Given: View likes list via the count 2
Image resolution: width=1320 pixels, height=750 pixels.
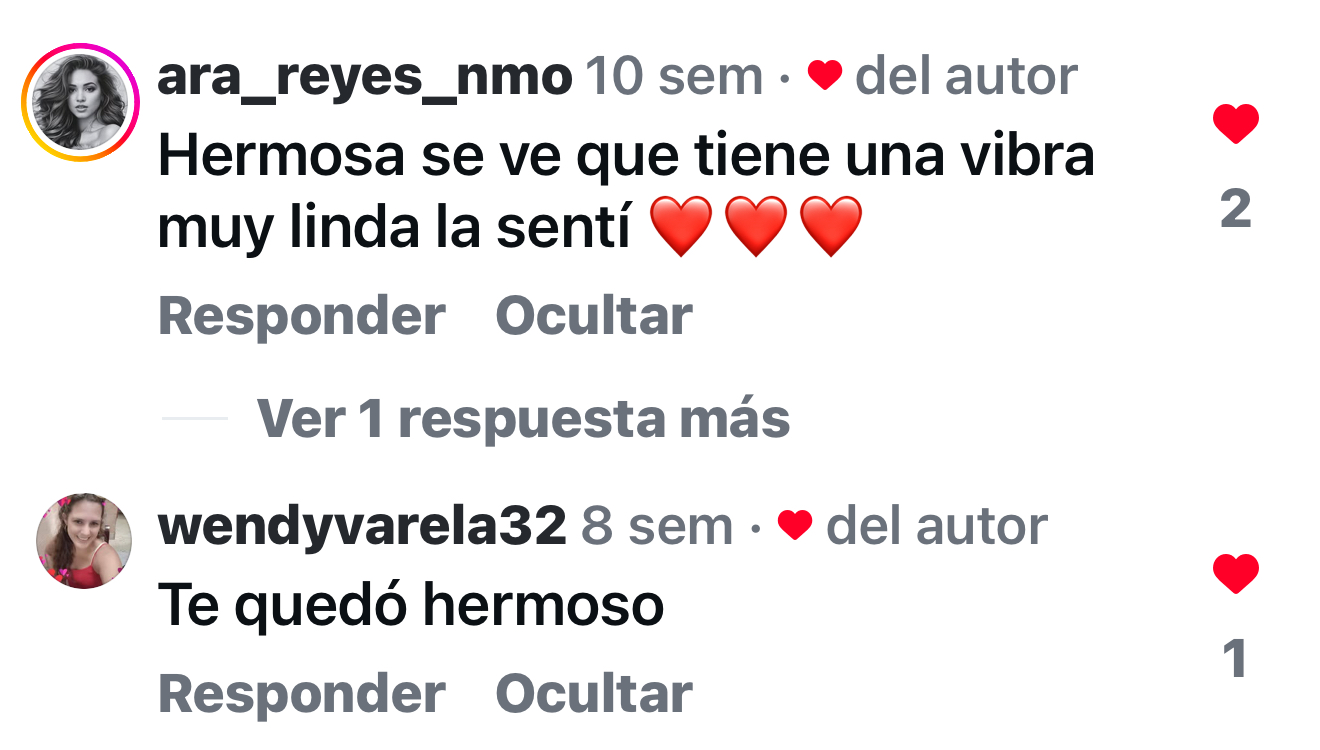Looking at the screenshot, I should click(x=1236, y=209).
